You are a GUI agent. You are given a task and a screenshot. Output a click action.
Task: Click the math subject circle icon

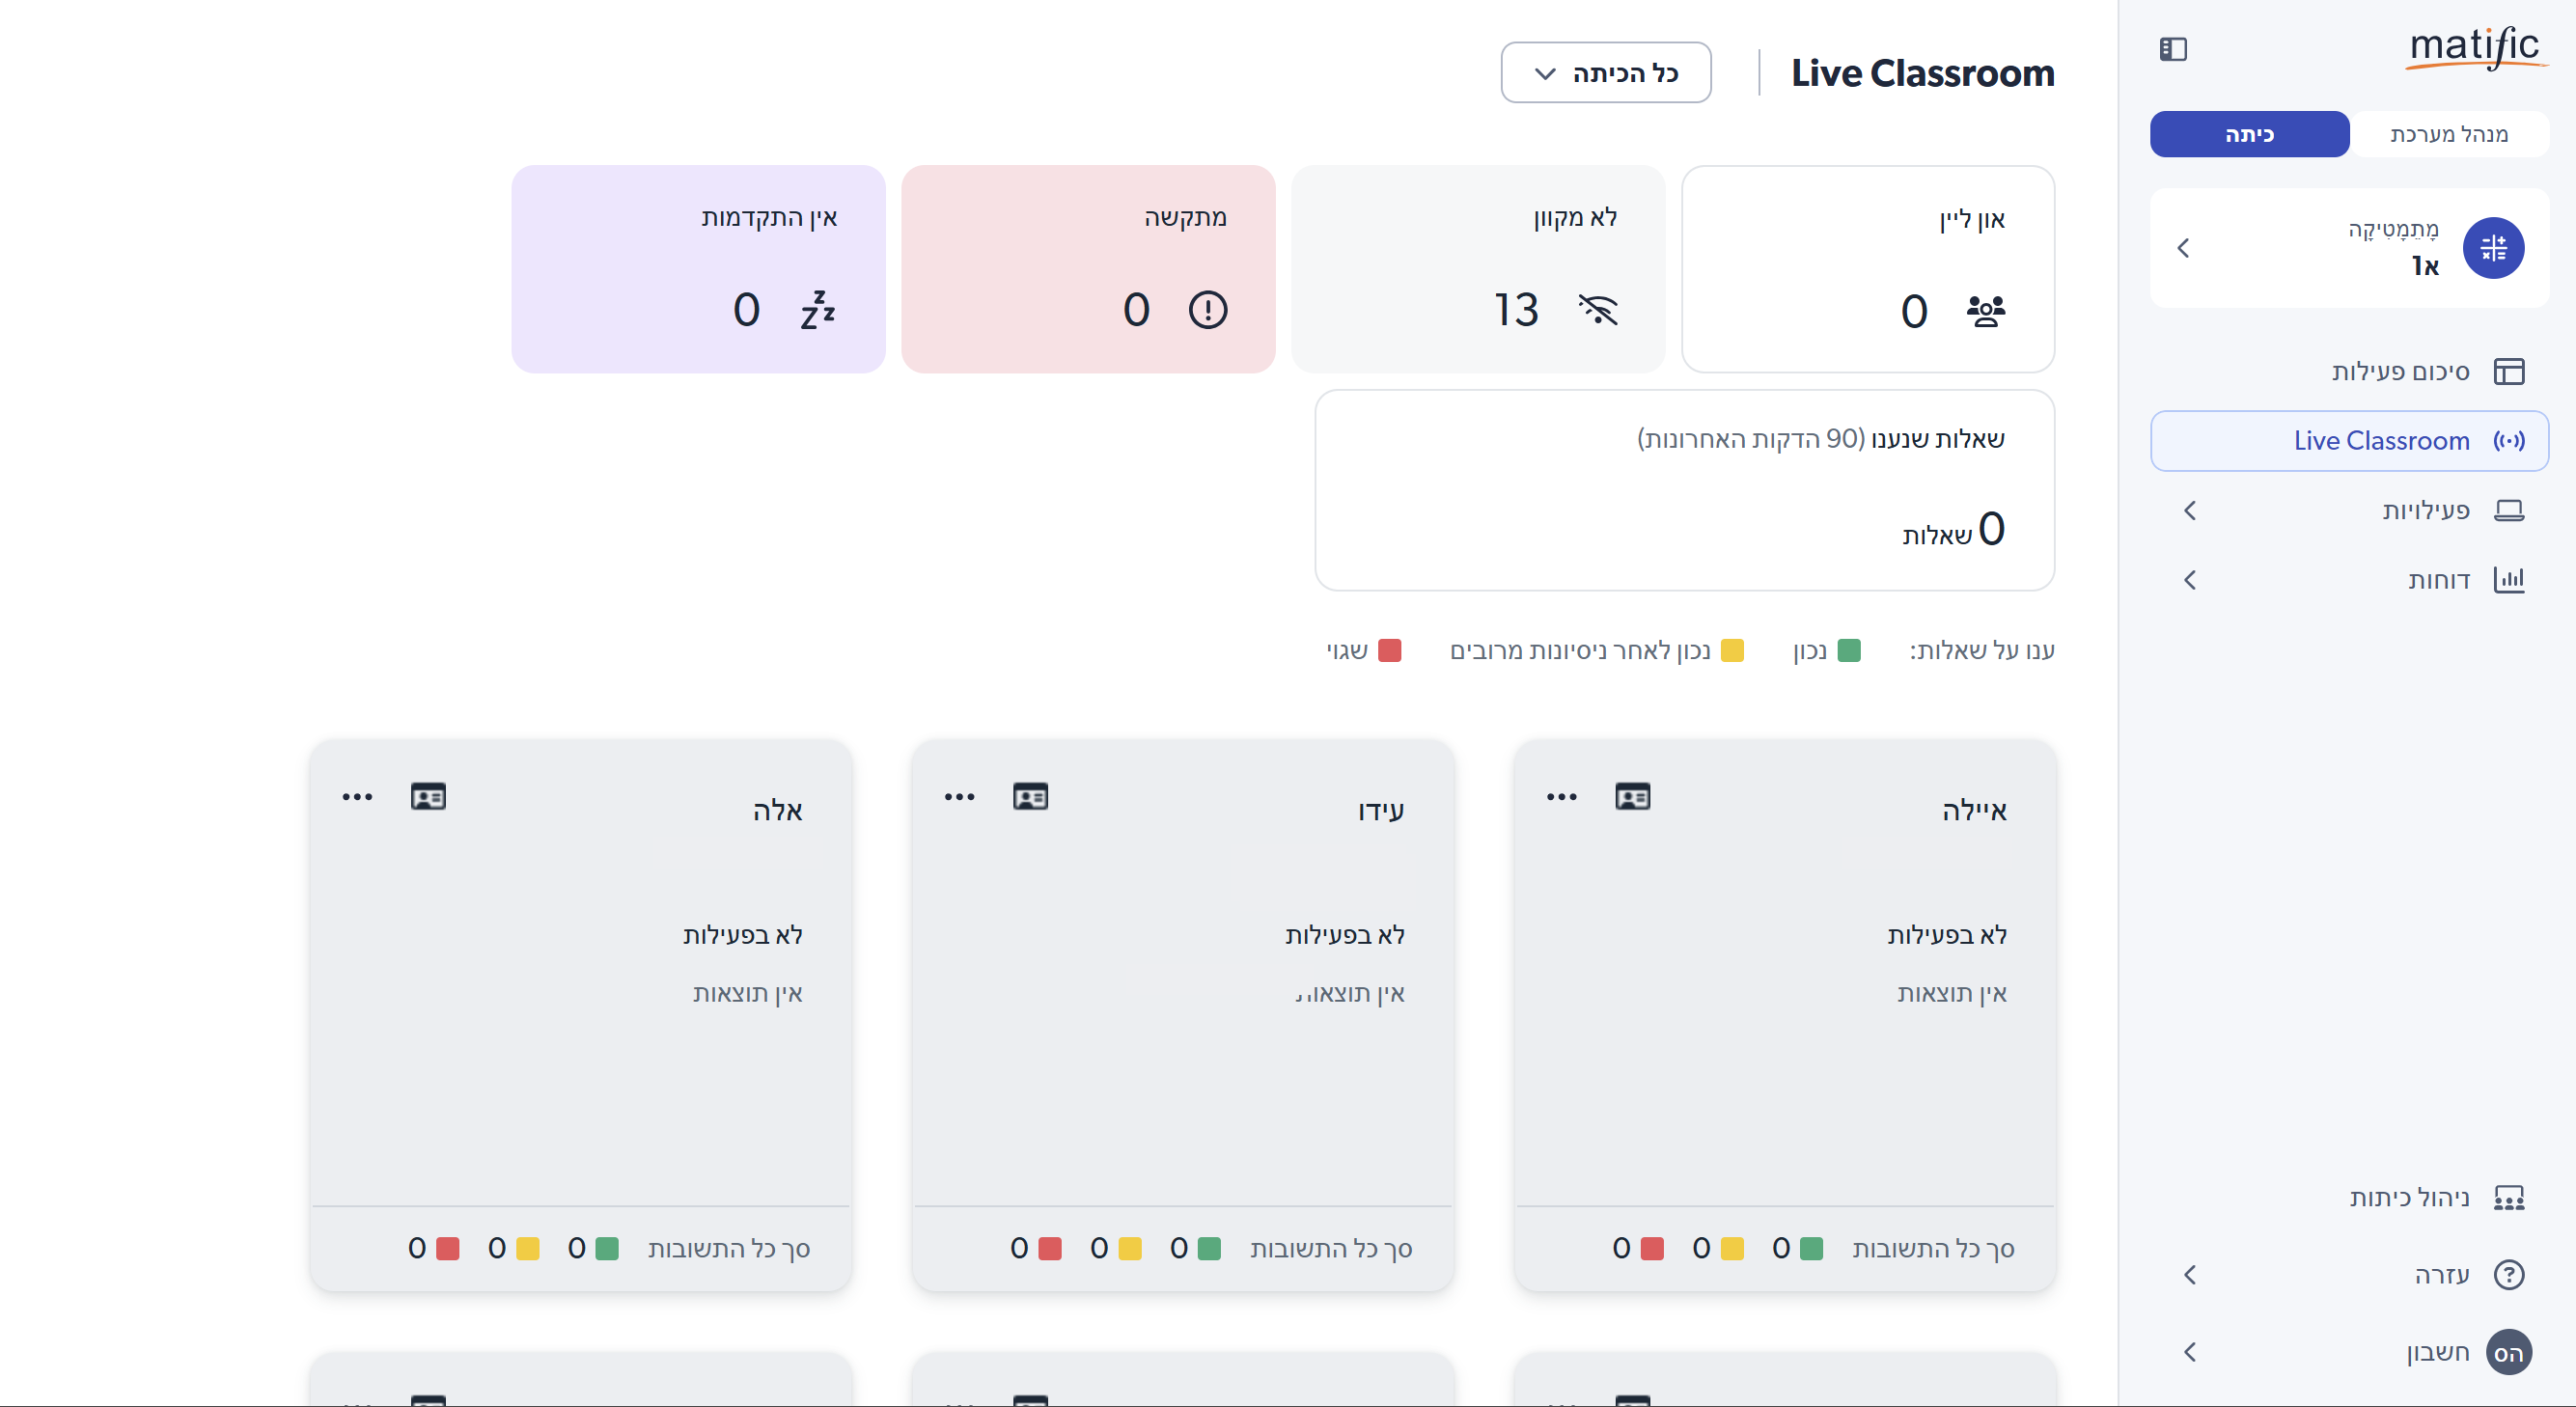click(2493, 248)
